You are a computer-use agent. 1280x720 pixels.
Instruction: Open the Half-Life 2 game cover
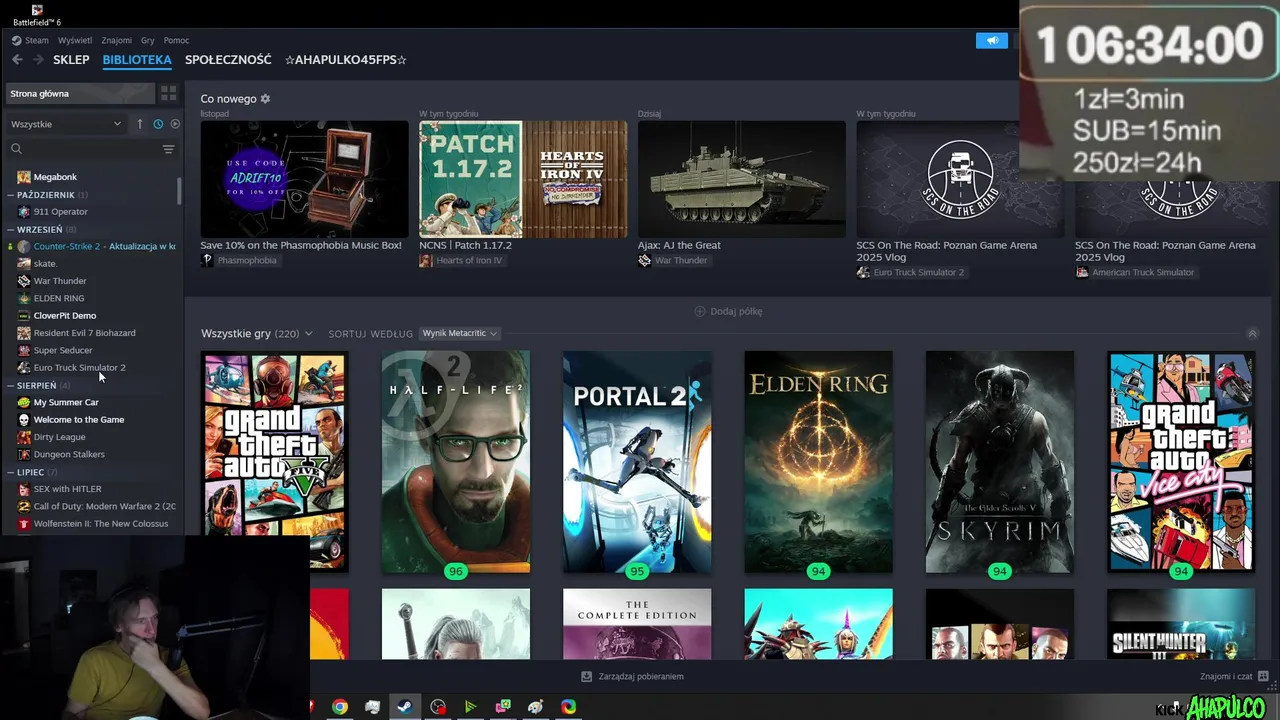coord(456,462)
